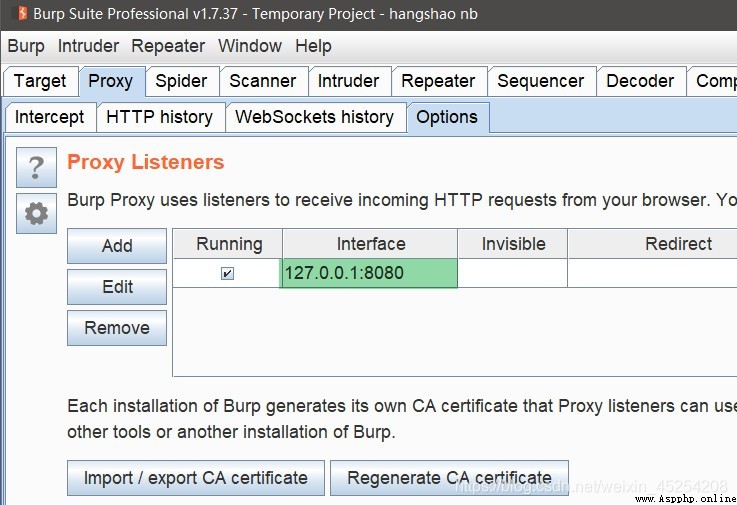
Task: Switch to the Spider tab
Action: click(181, 81)
